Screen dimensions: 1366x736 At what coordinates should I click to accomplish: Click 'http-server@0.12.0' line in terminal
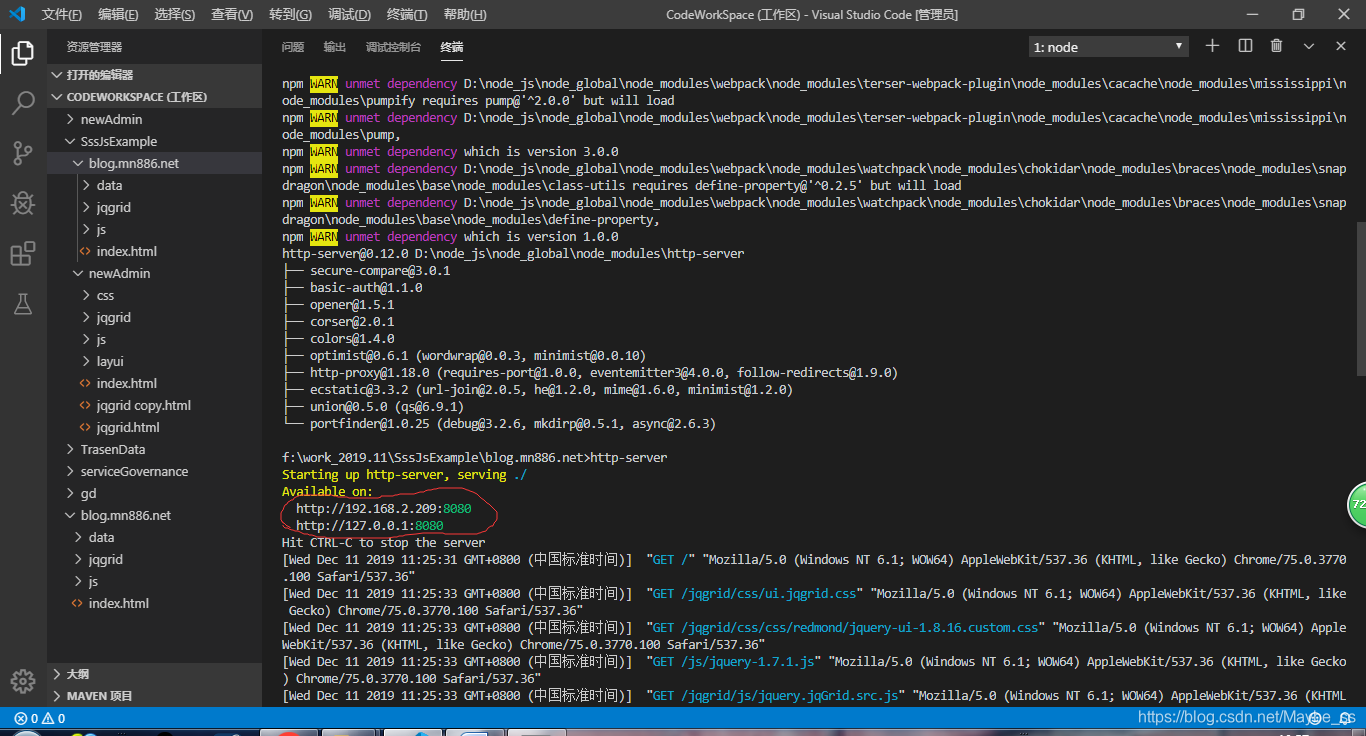513,254
